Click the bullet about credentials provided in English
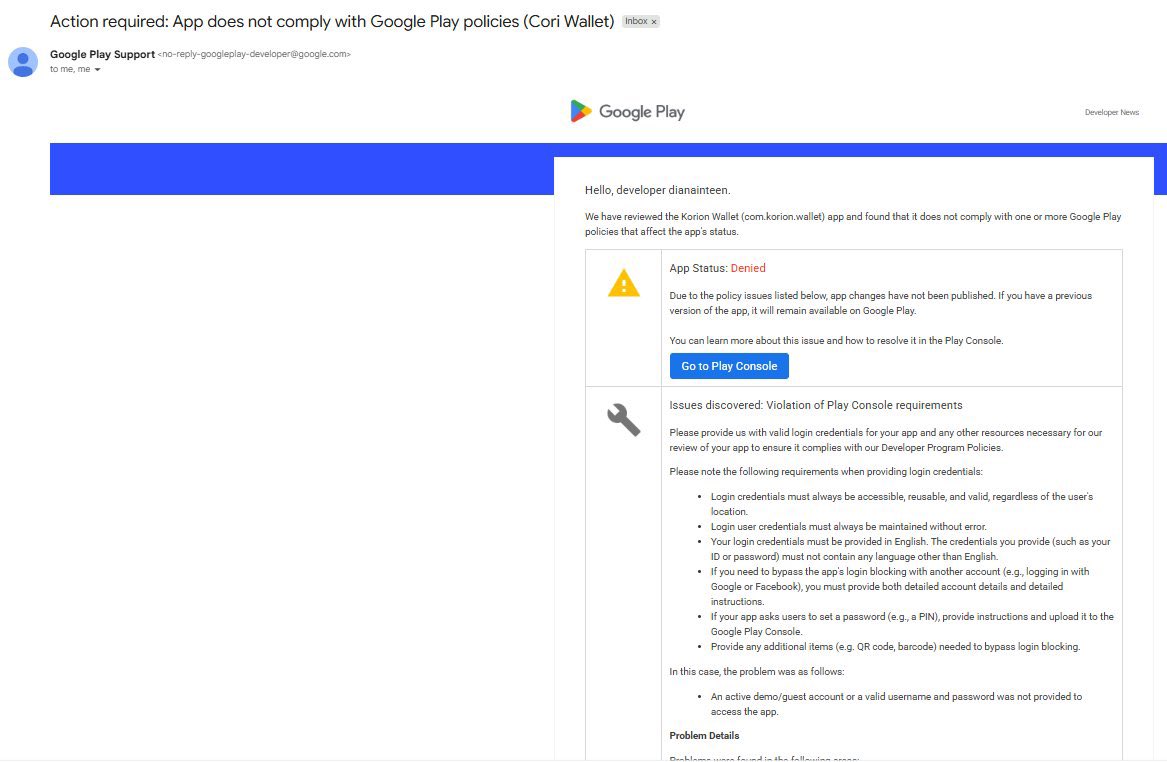This screenshot has width=1167, height=762. click(x=910, y=548)
